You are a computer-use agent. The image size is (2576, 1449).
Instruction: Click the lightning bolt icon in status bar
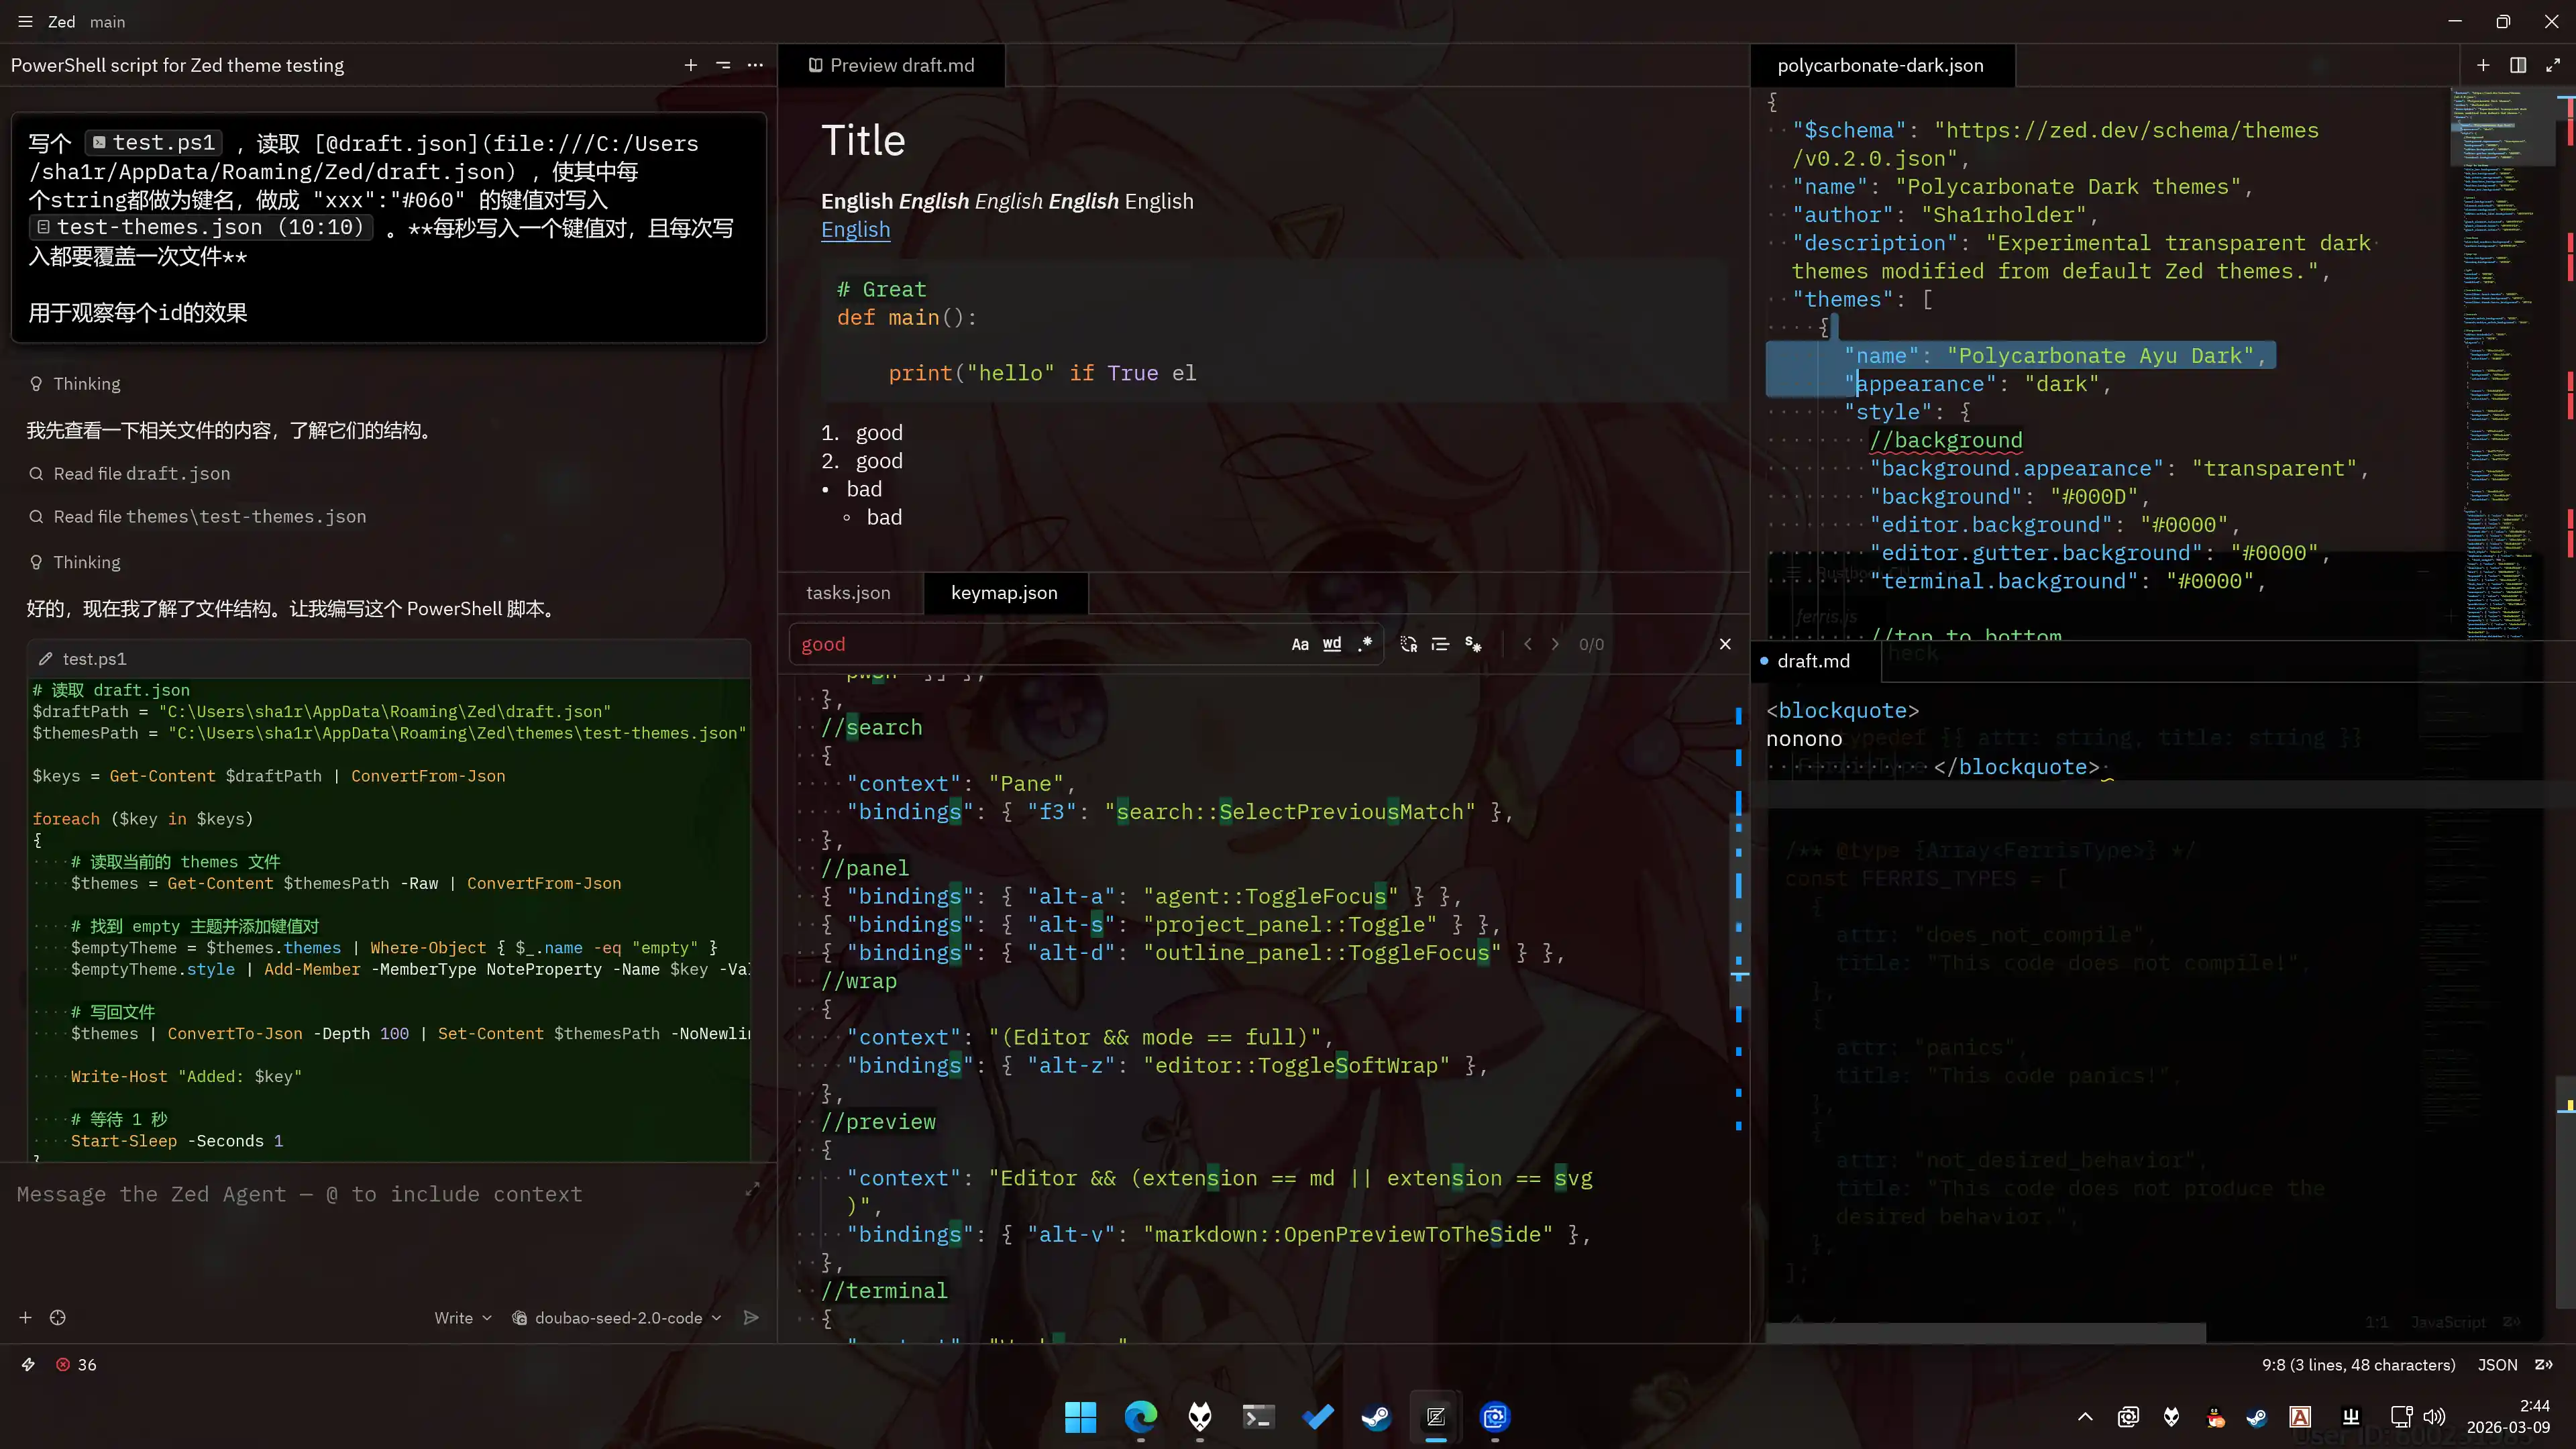click(x=28, y=1365)
